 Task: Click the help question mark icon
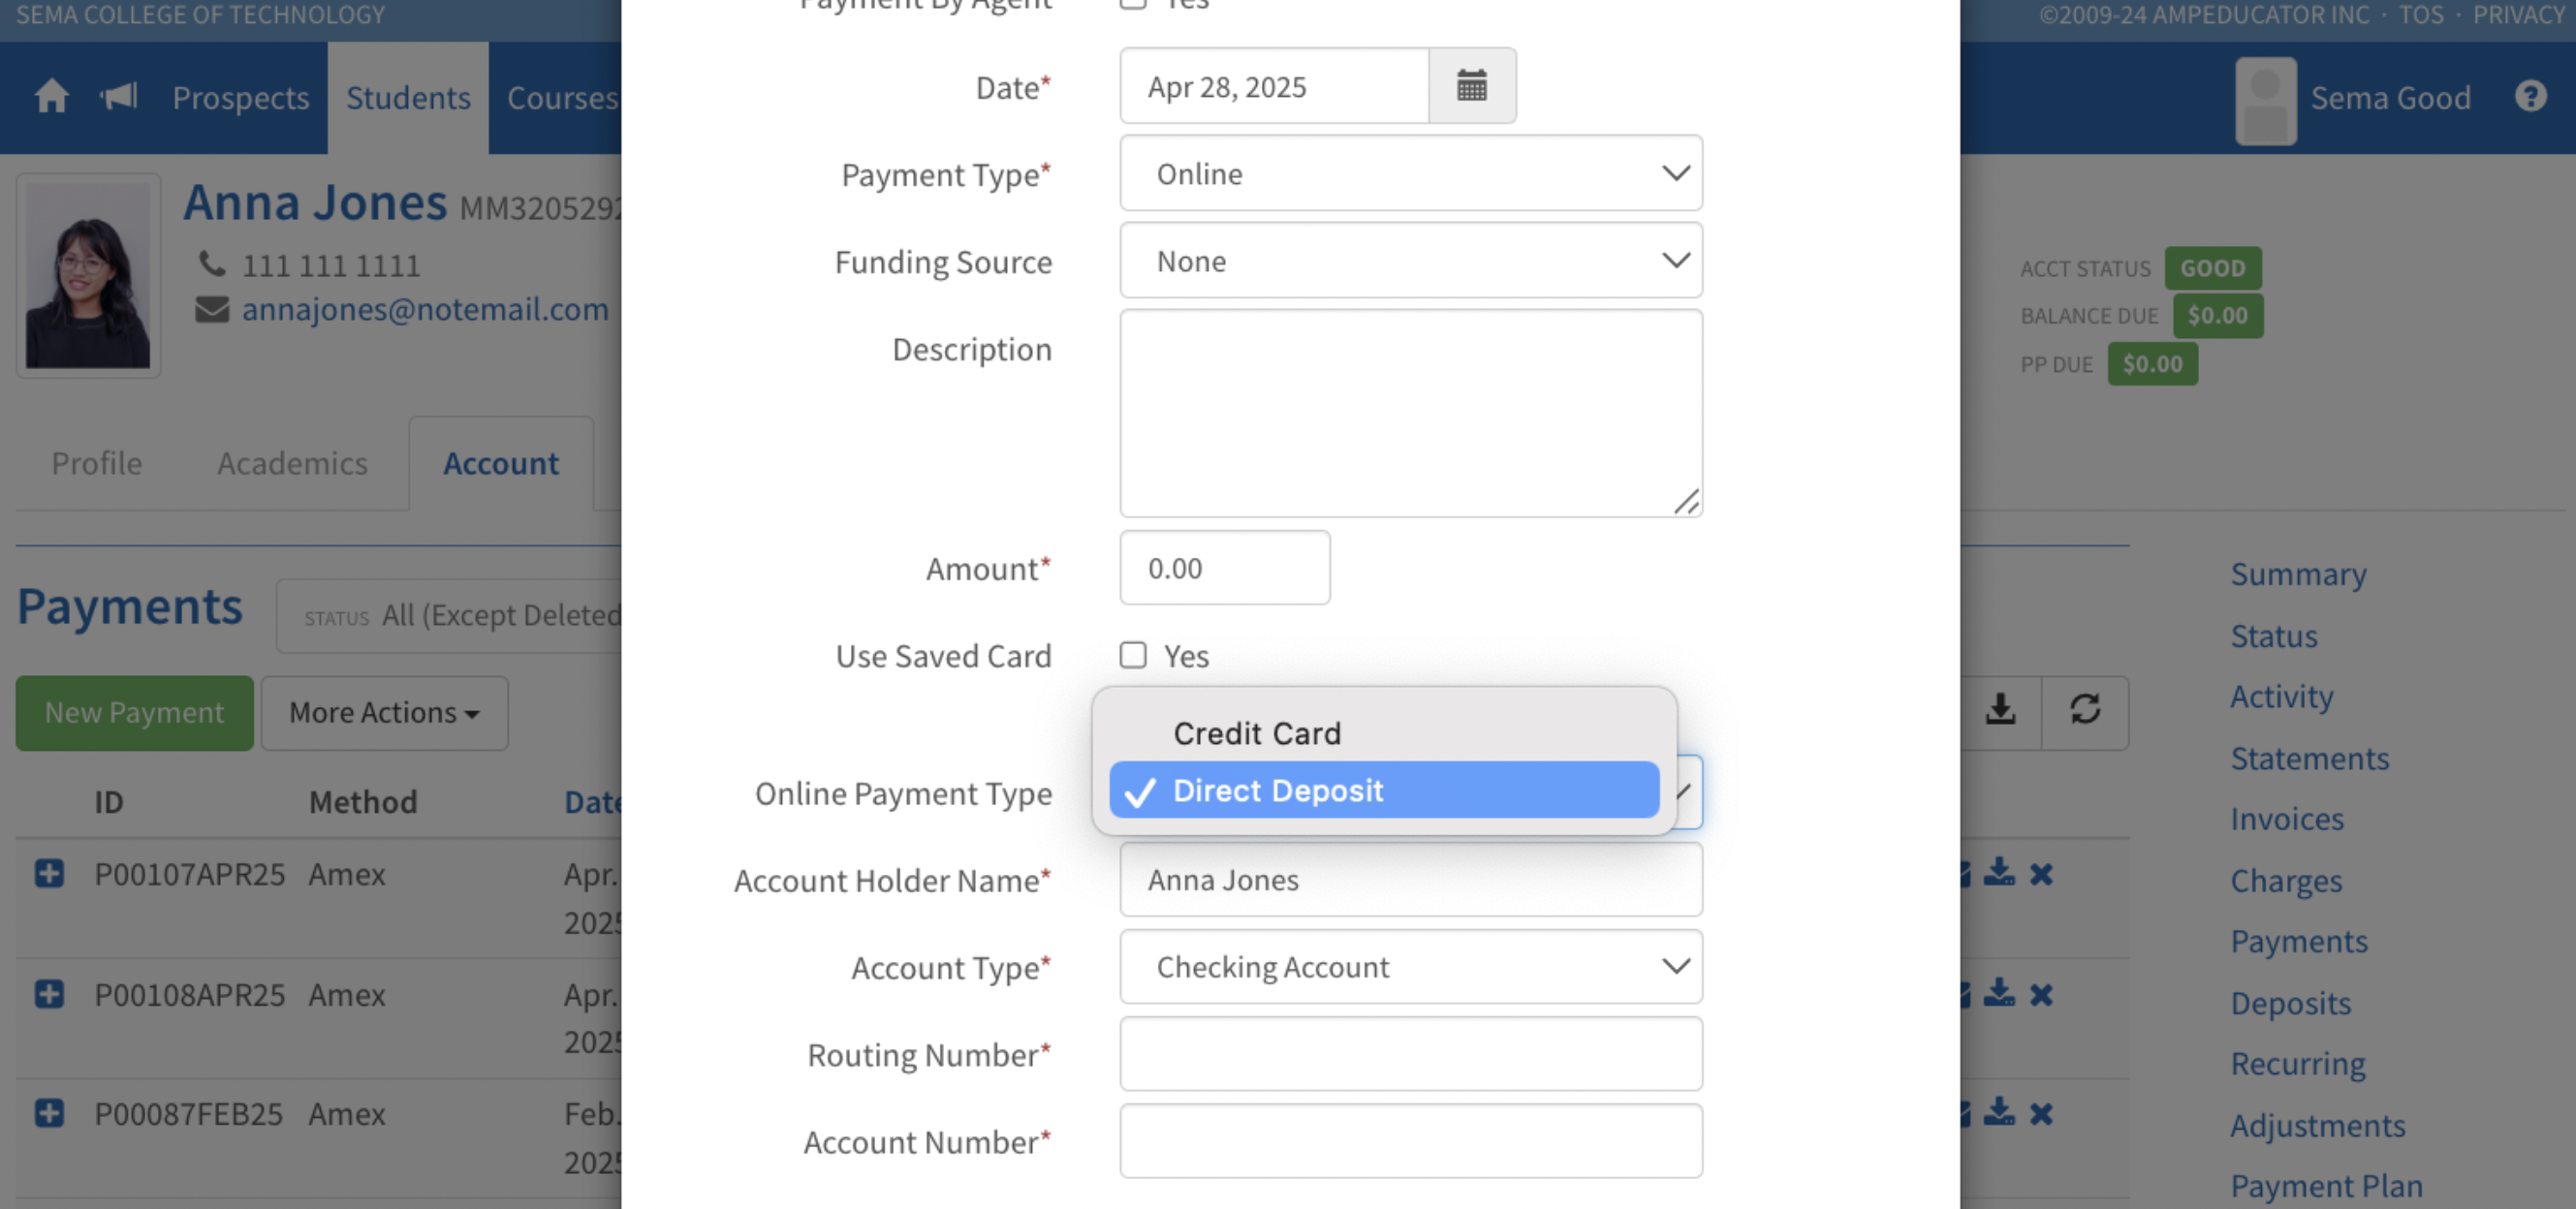[2530, 97]
